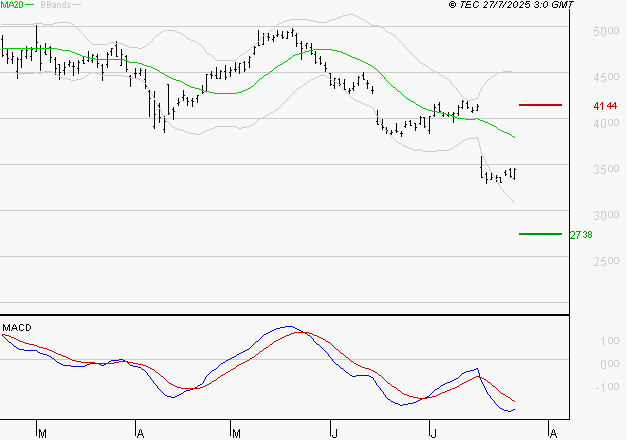Image resolution: width=627 pixels, height=440 pixels.
Task: Click the 5000 price axis label
Action: point(606,32)
